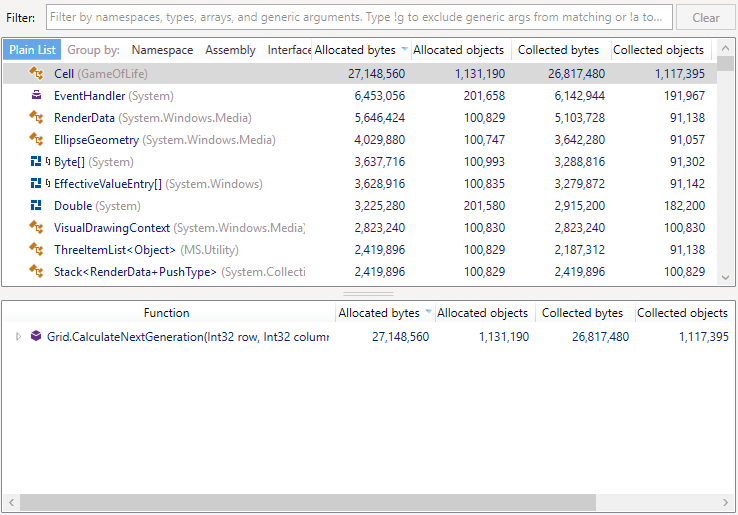The height and width of the screenshot is (515, 738).
Task: Click the class icon beside Stack<RenderData+PushType>
Action: [x=36, y=272]
